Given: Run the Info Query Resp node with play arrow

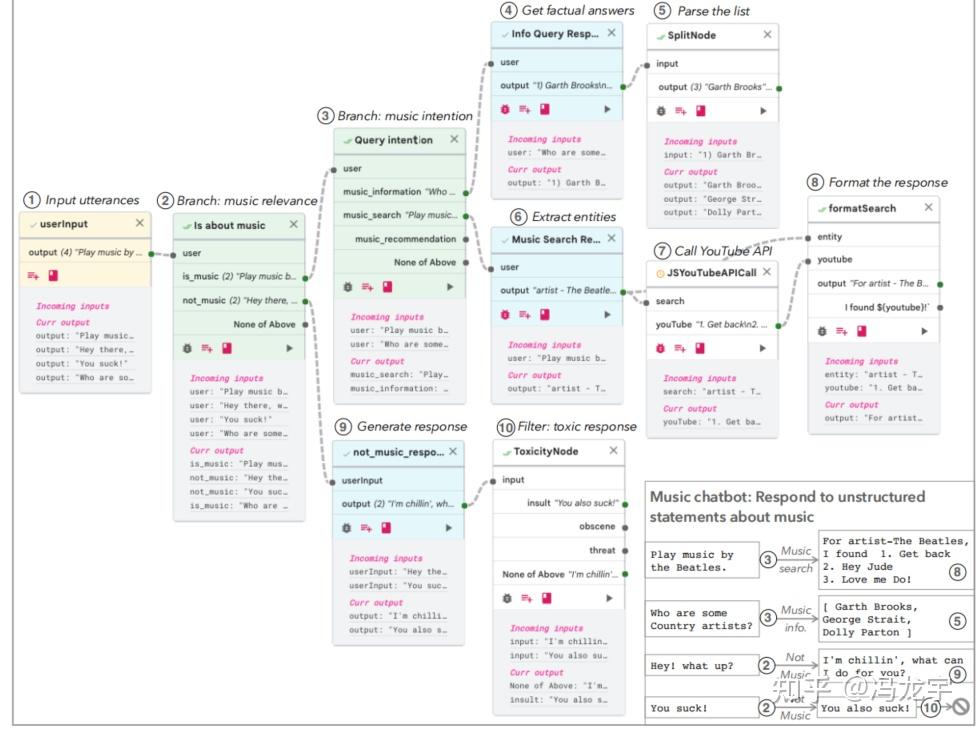Looking at the screenshot, I should (x=608, y=109).
